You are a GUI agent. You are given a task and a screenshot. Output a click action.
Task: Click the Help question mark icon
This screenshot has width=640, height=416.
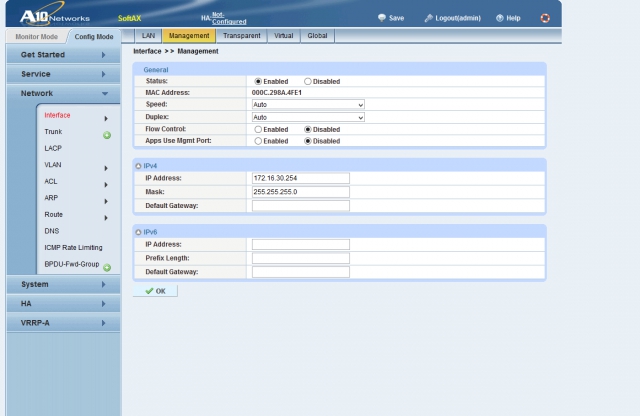500,18
